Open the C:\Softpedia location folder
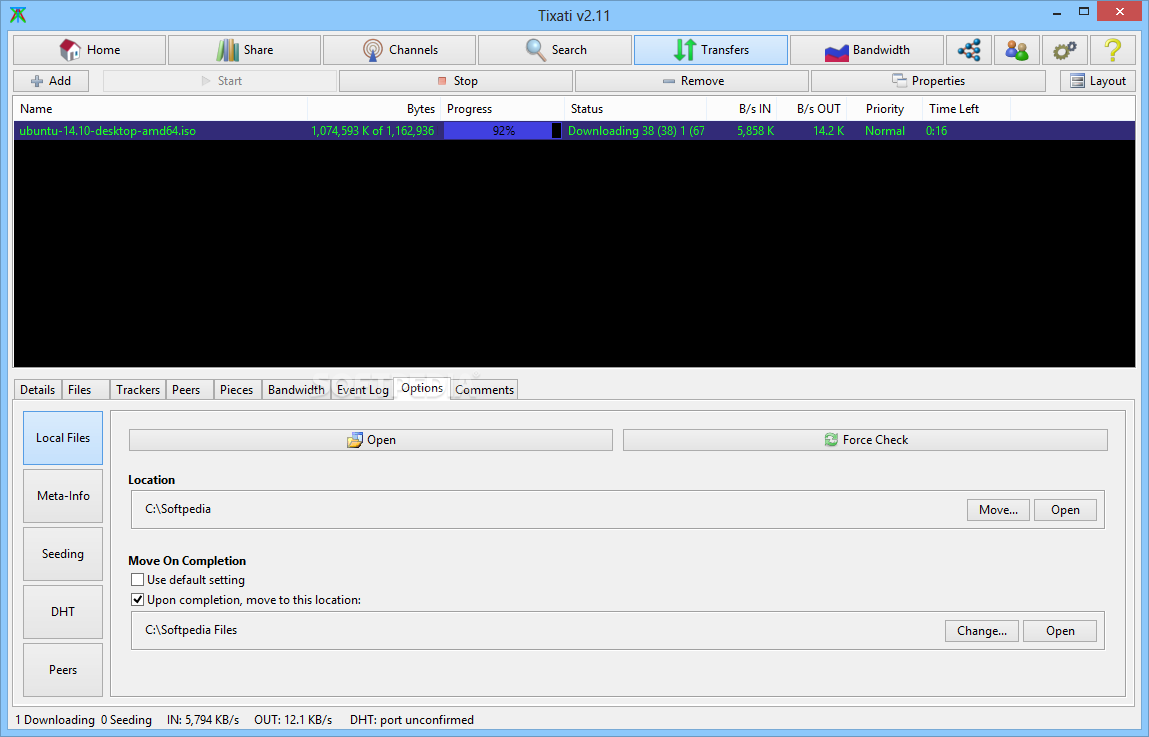Screen dimensions: 1149x737 pos(1065,510)
